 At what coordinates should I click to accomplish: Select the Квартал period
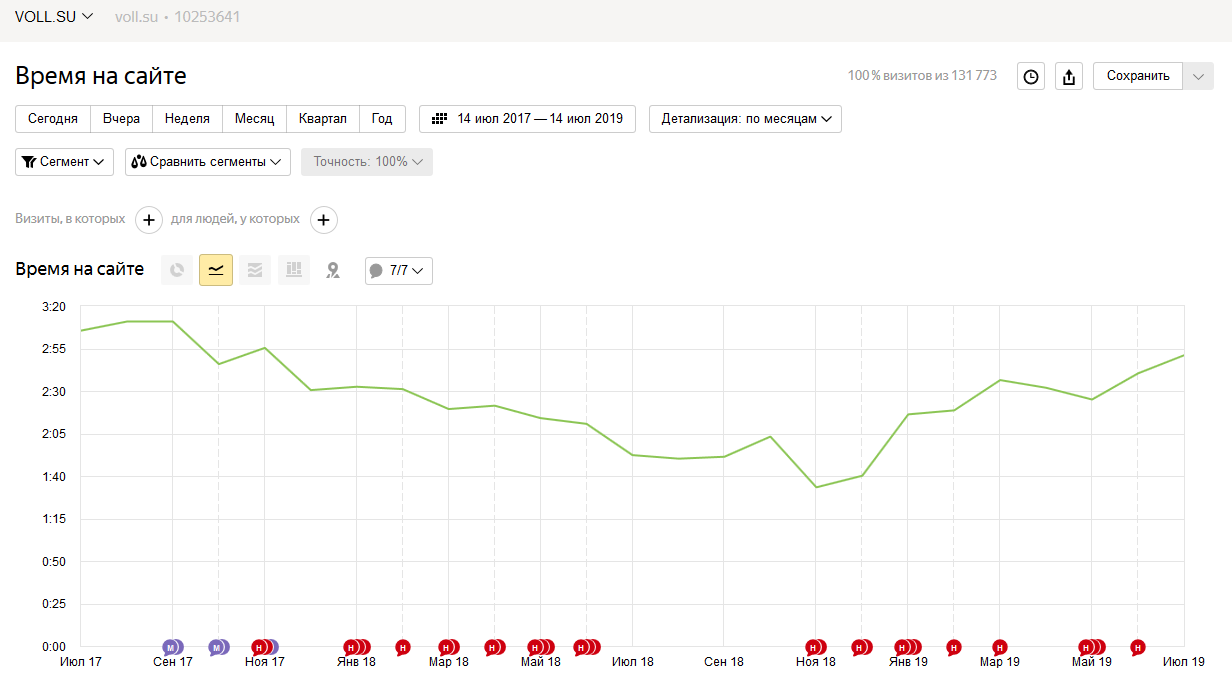[323, 119]
